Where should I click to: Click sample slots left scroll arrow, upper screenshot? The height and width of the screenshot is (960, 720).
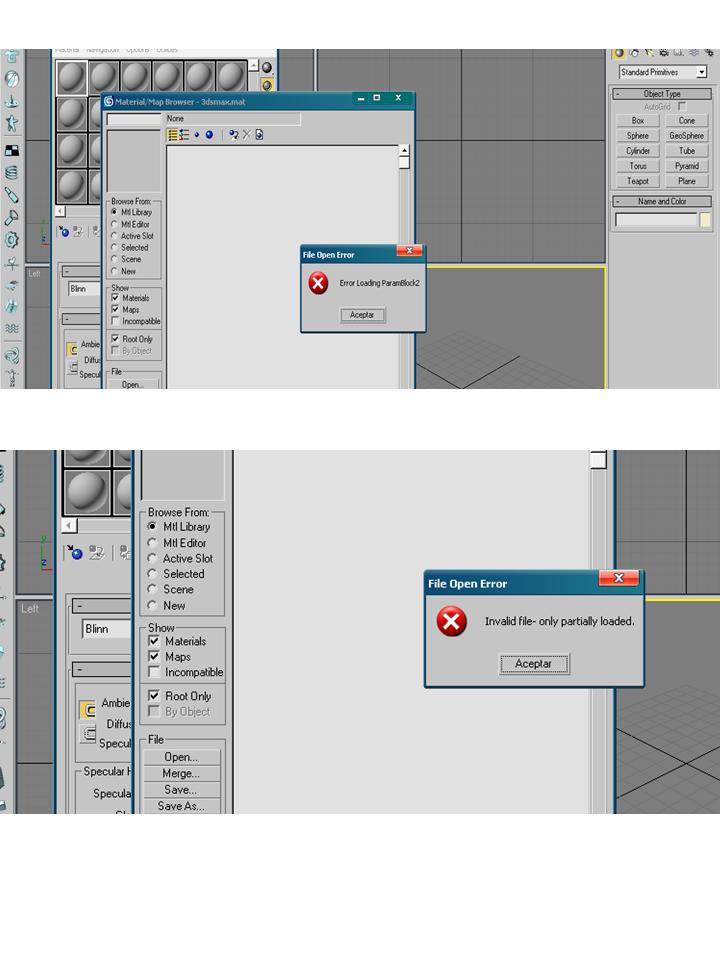60,211
